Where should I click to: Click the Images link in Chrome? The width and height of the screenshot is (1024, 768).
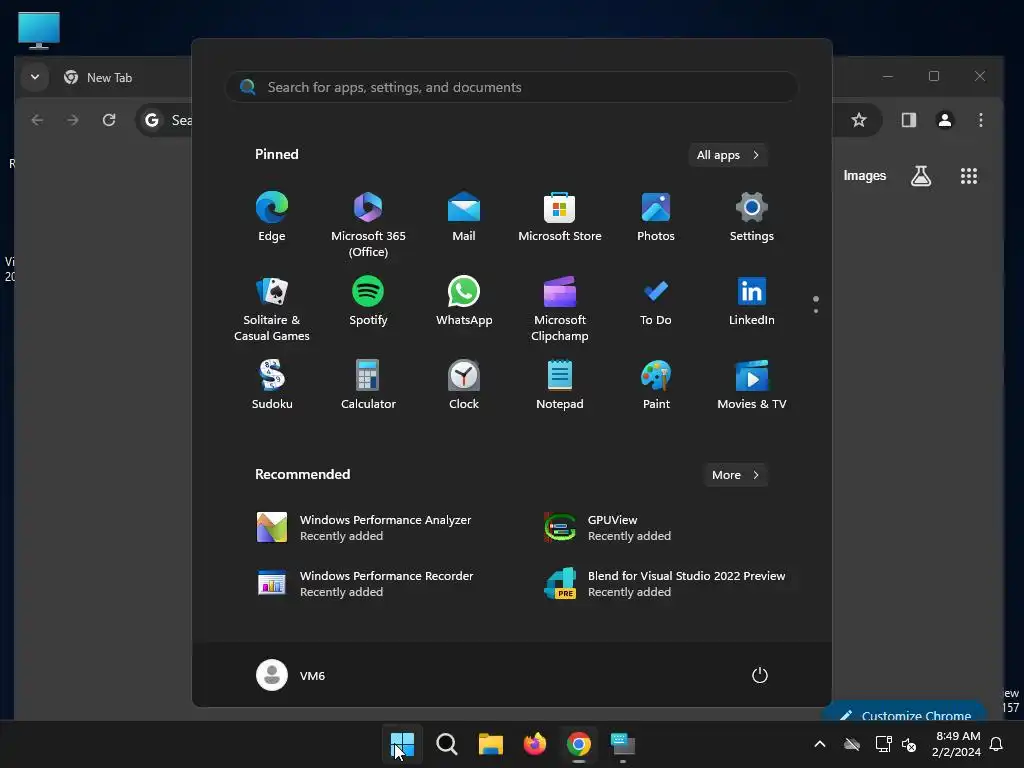click(x=864, y=176)
